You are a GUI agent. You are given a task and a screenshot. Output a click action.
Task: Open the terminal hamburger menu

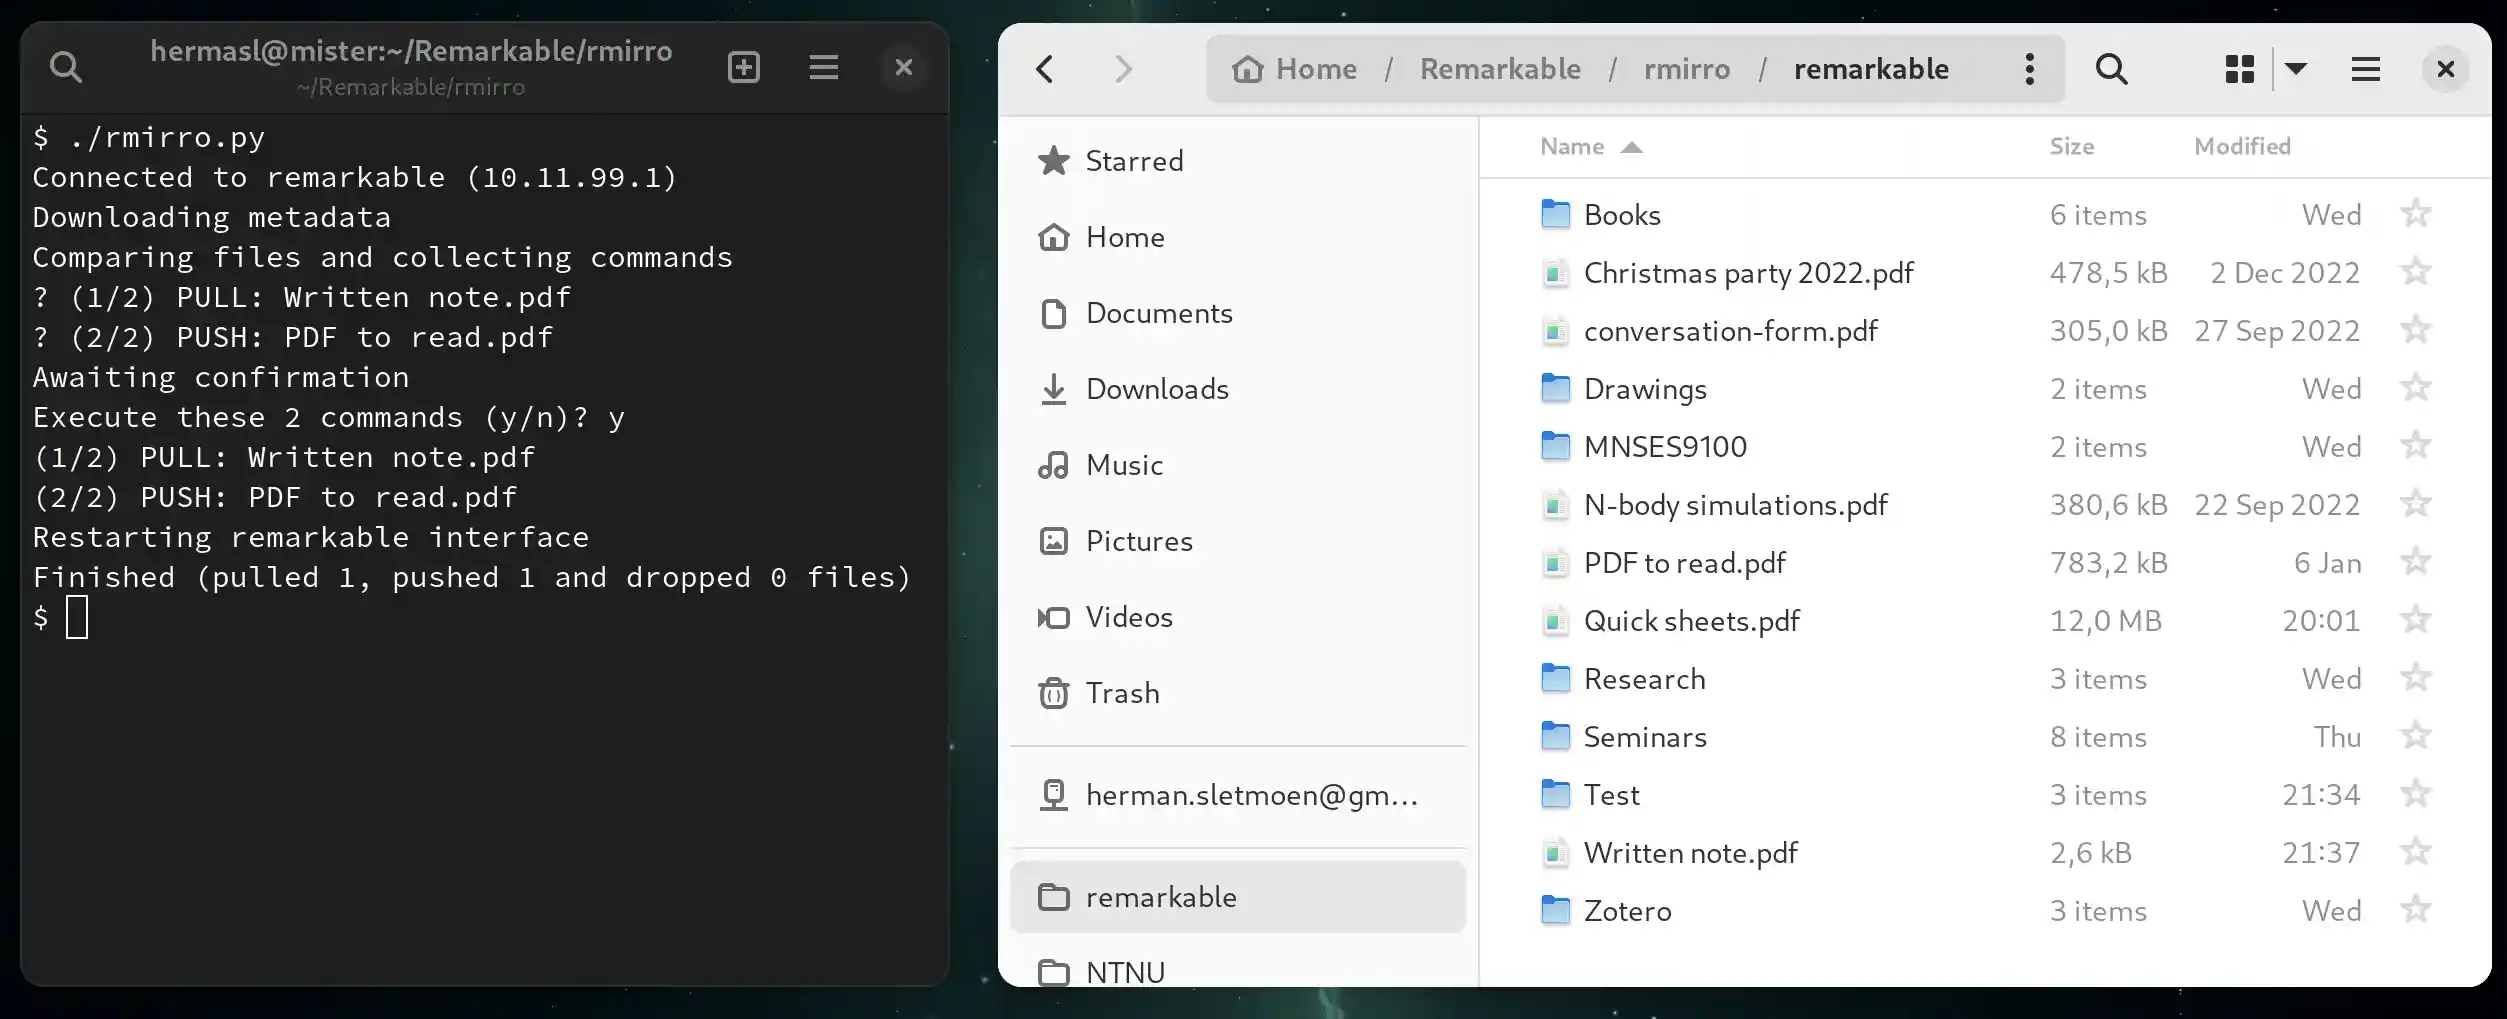pos(823,67)
